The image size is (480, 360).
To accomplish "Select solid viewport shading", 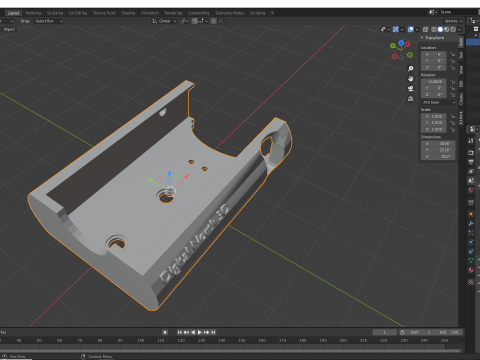I will [440, 29].
